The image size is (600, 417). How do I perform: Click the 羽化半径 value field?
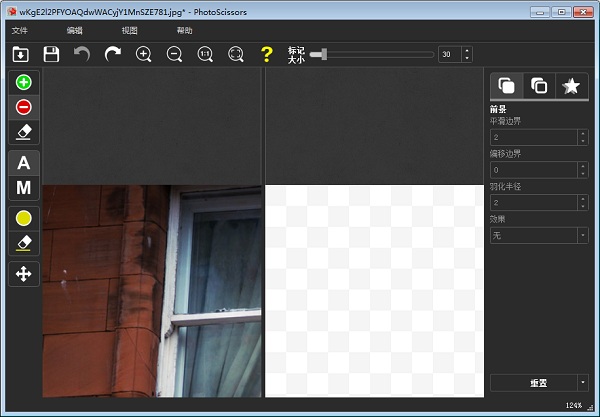[534, 203]
